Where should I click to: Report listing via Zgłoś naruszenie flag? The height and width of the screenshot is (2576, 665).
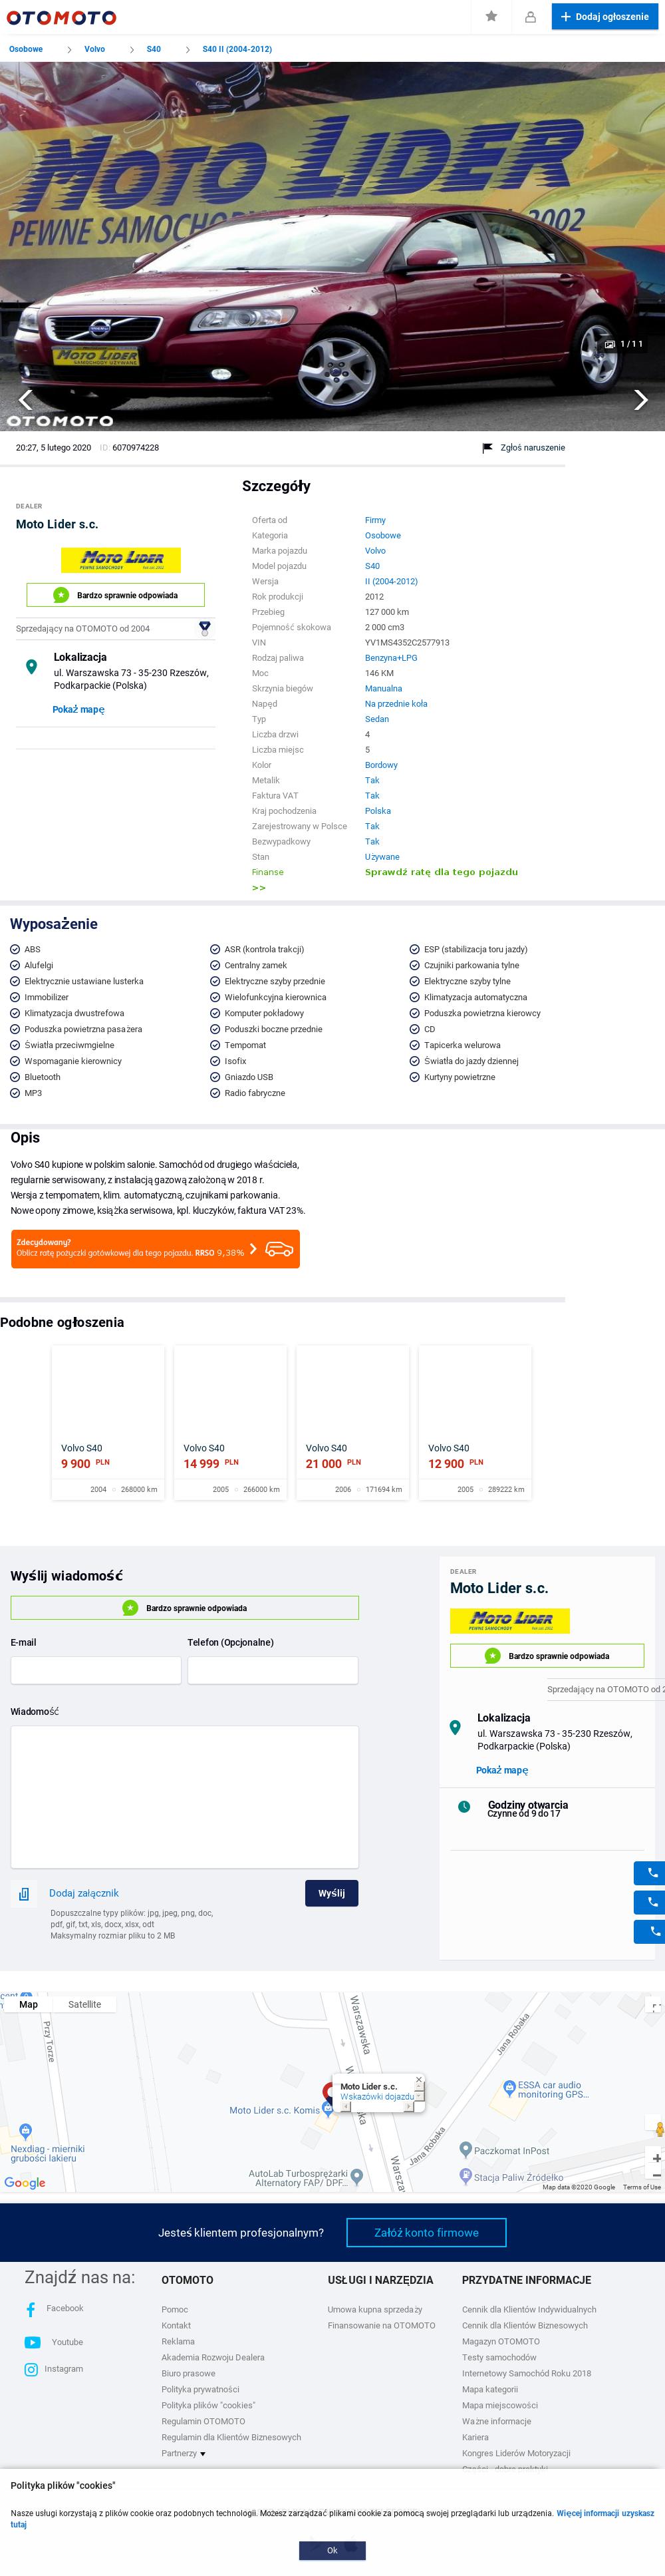coord(523,448)
